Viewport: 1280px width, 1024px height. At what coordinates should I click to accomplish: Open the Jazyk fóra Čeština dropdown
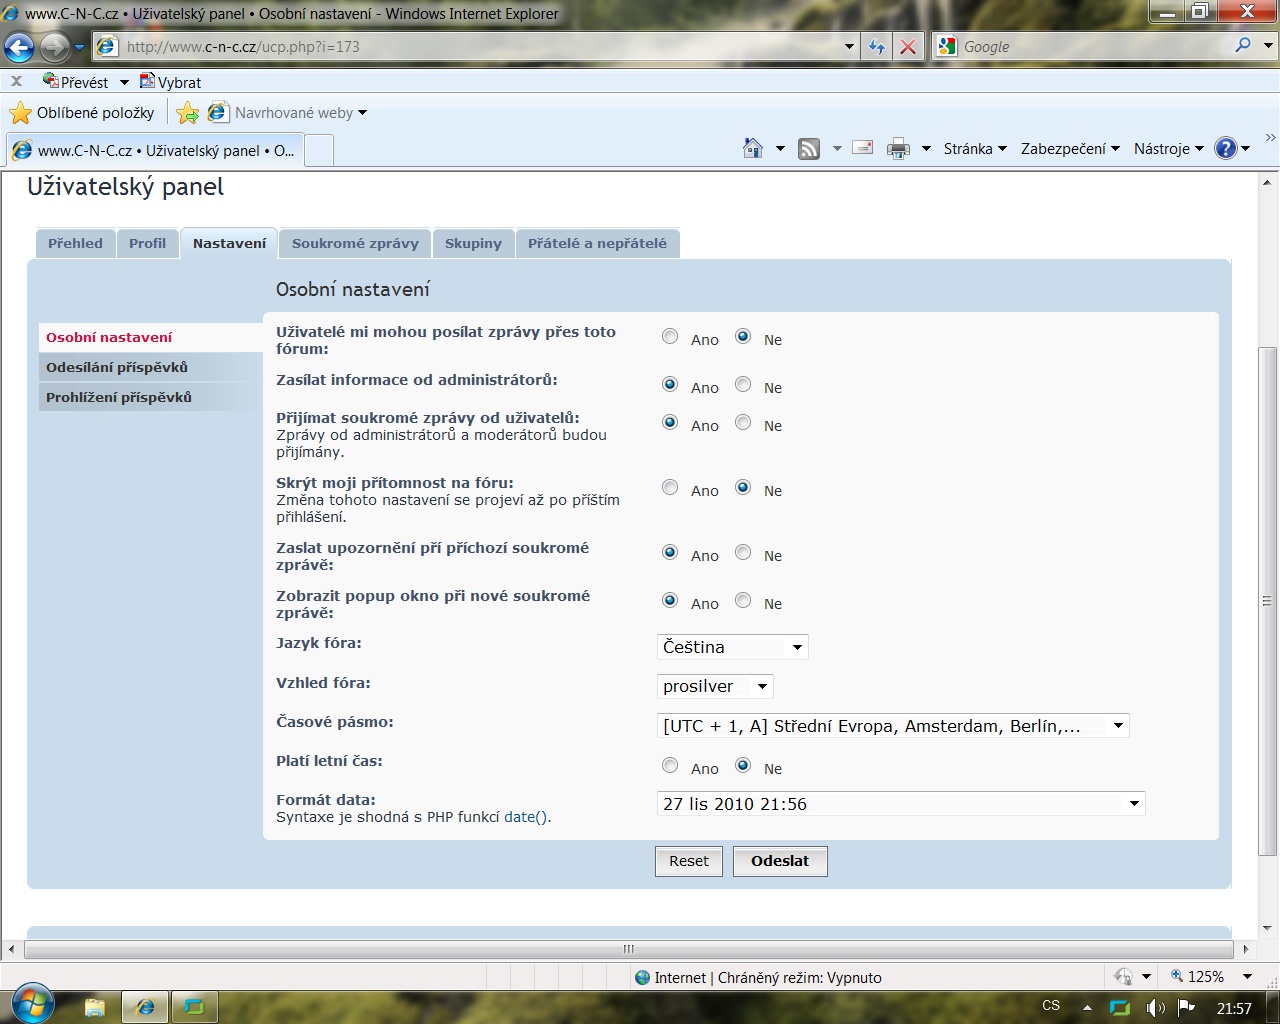[732, 647]
